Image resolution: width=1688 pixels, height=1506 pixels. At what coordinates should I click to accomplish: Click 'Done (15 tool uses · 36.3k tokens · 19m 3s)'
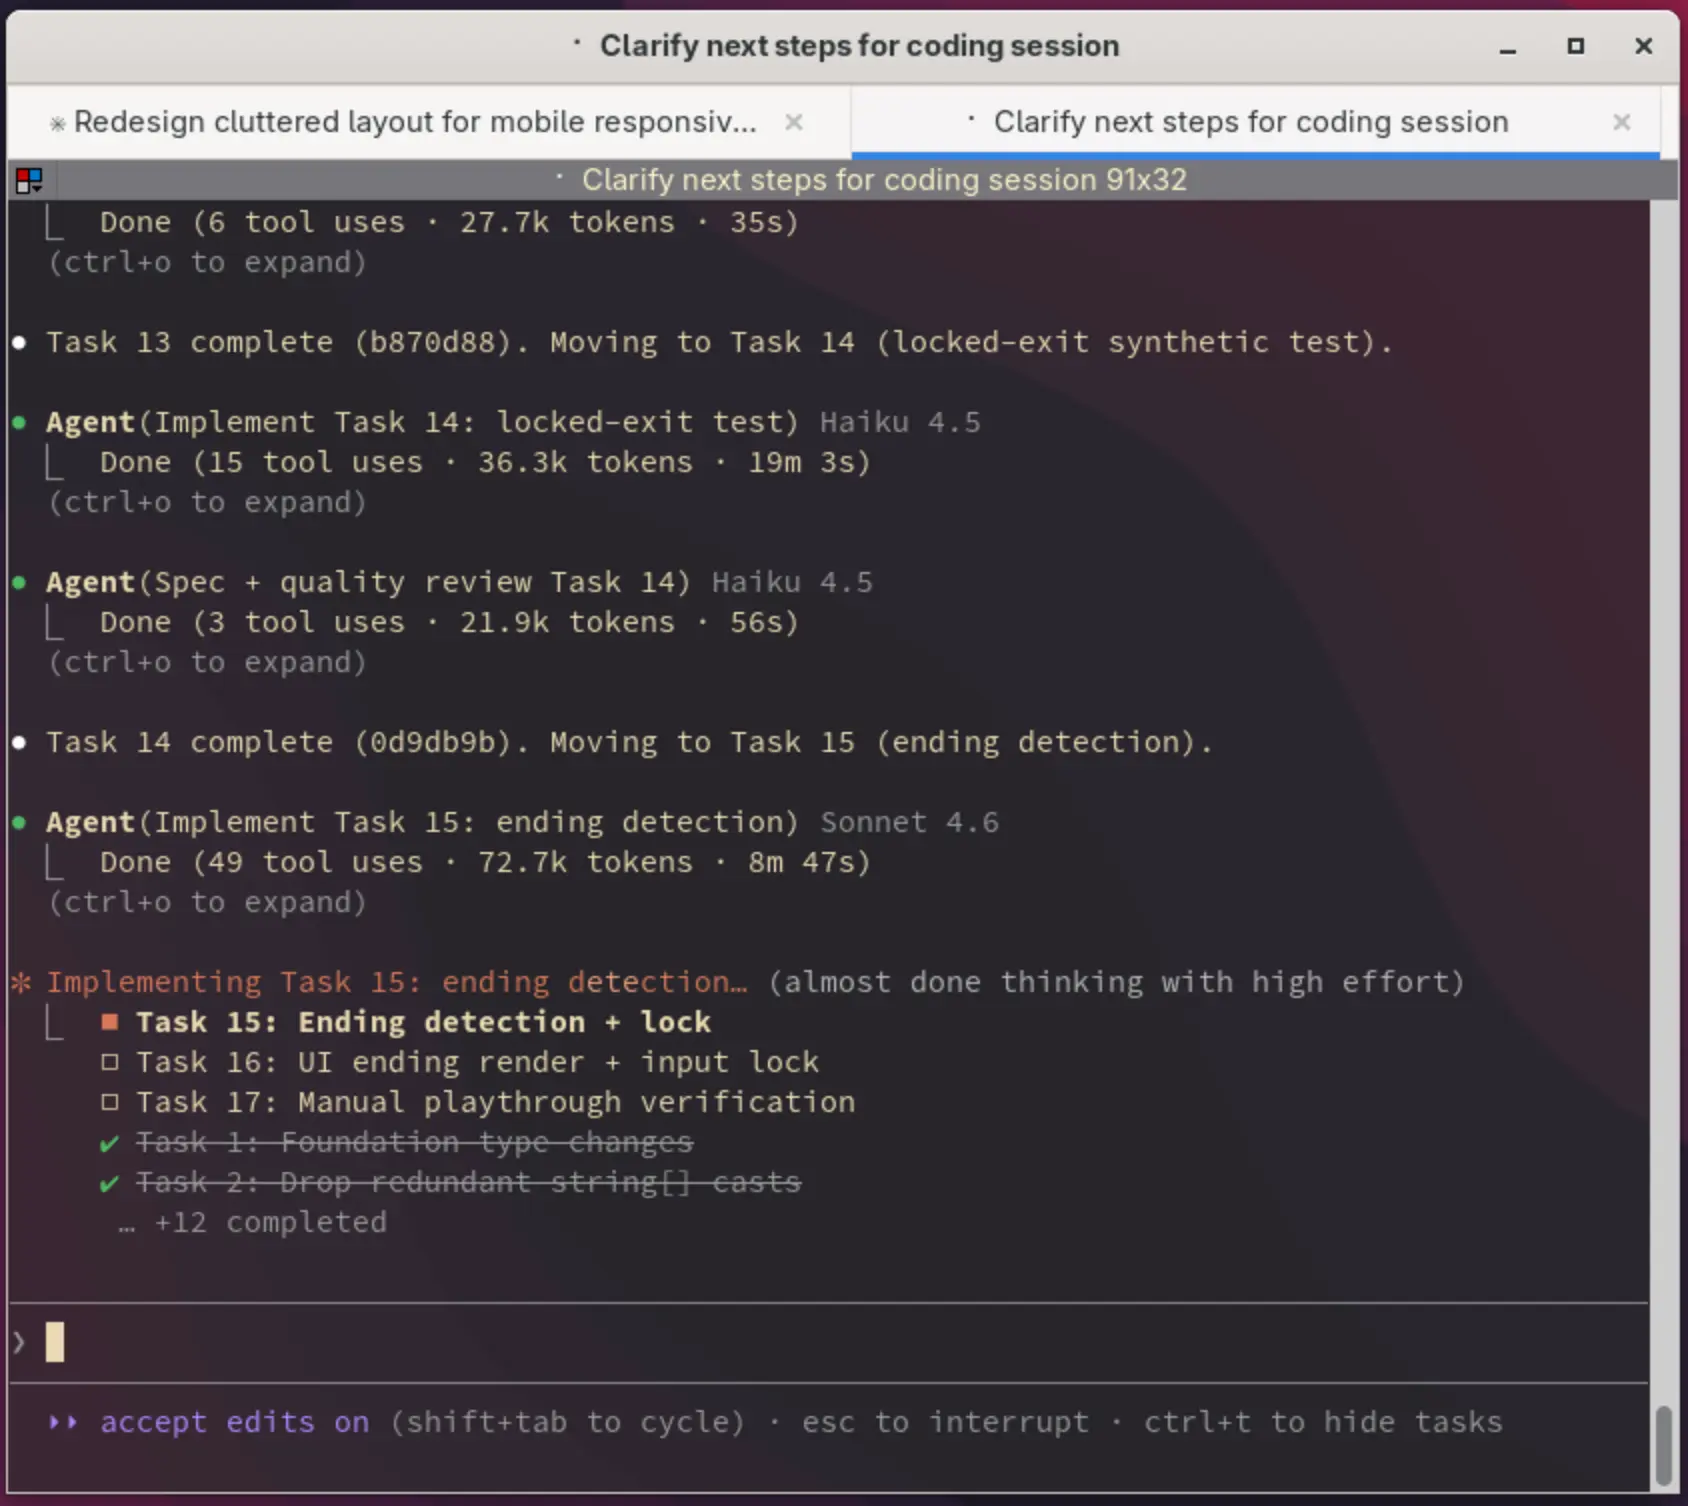pyautogui.click(x=485, y=462)
